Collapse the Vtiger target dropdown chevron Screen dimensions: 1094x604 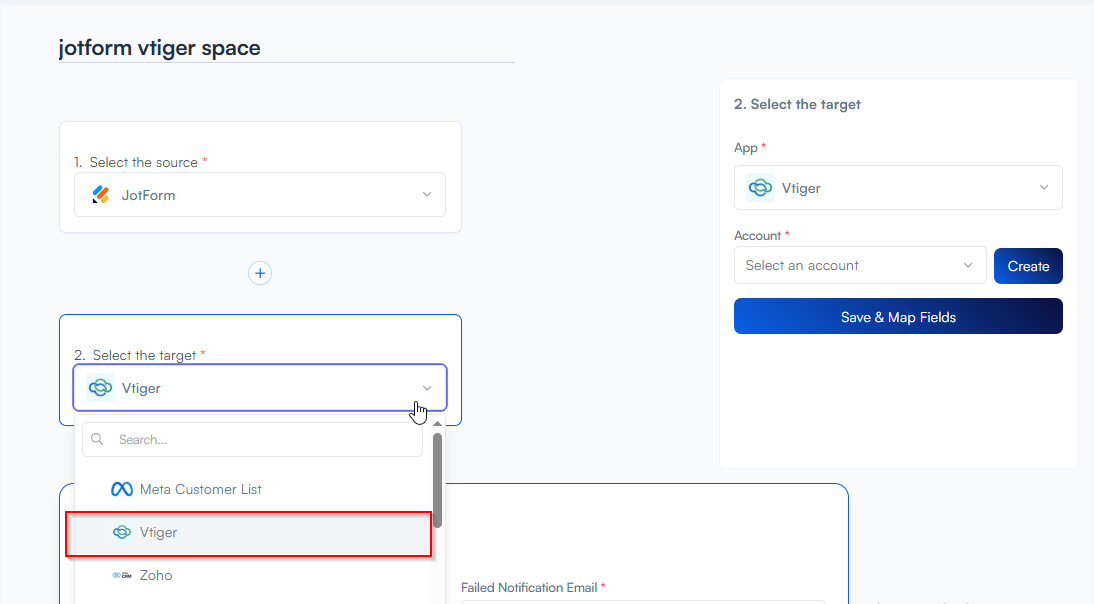[427, 388]
